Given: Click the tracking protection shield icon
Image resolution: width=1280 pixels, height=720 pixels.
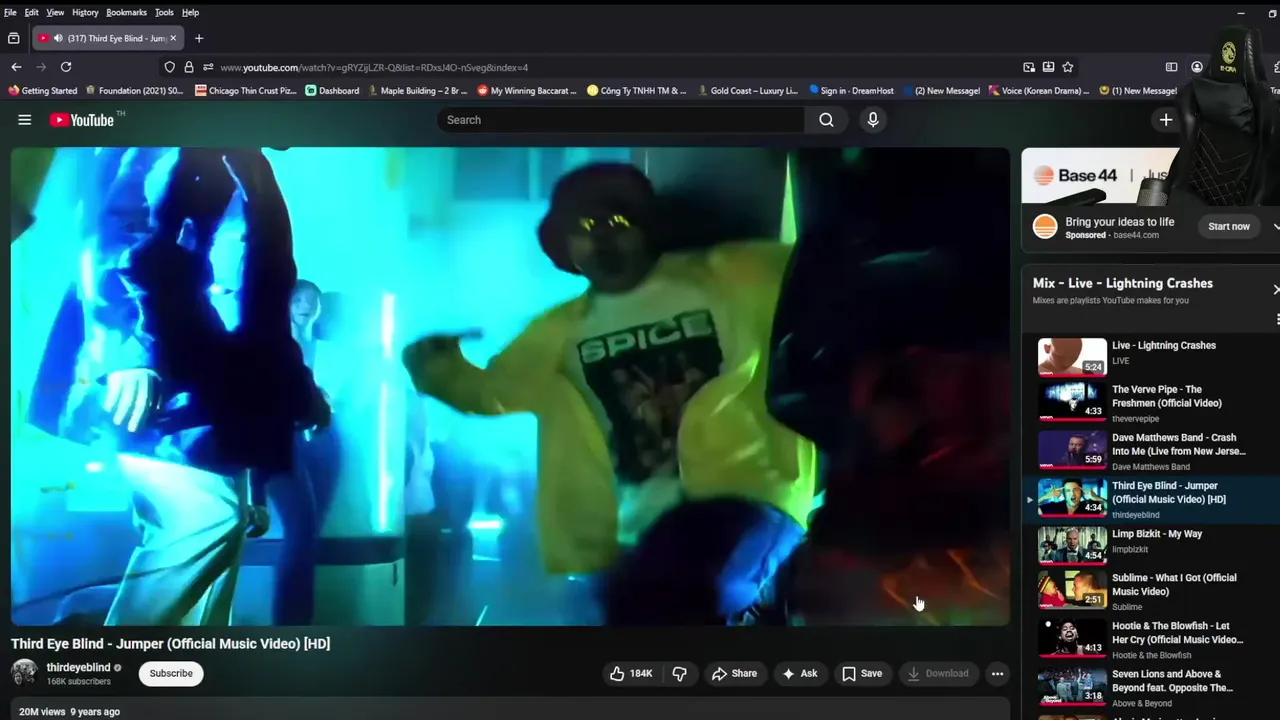Looking at the screenshot, I should pyautogui.click(x=169, y=67).
